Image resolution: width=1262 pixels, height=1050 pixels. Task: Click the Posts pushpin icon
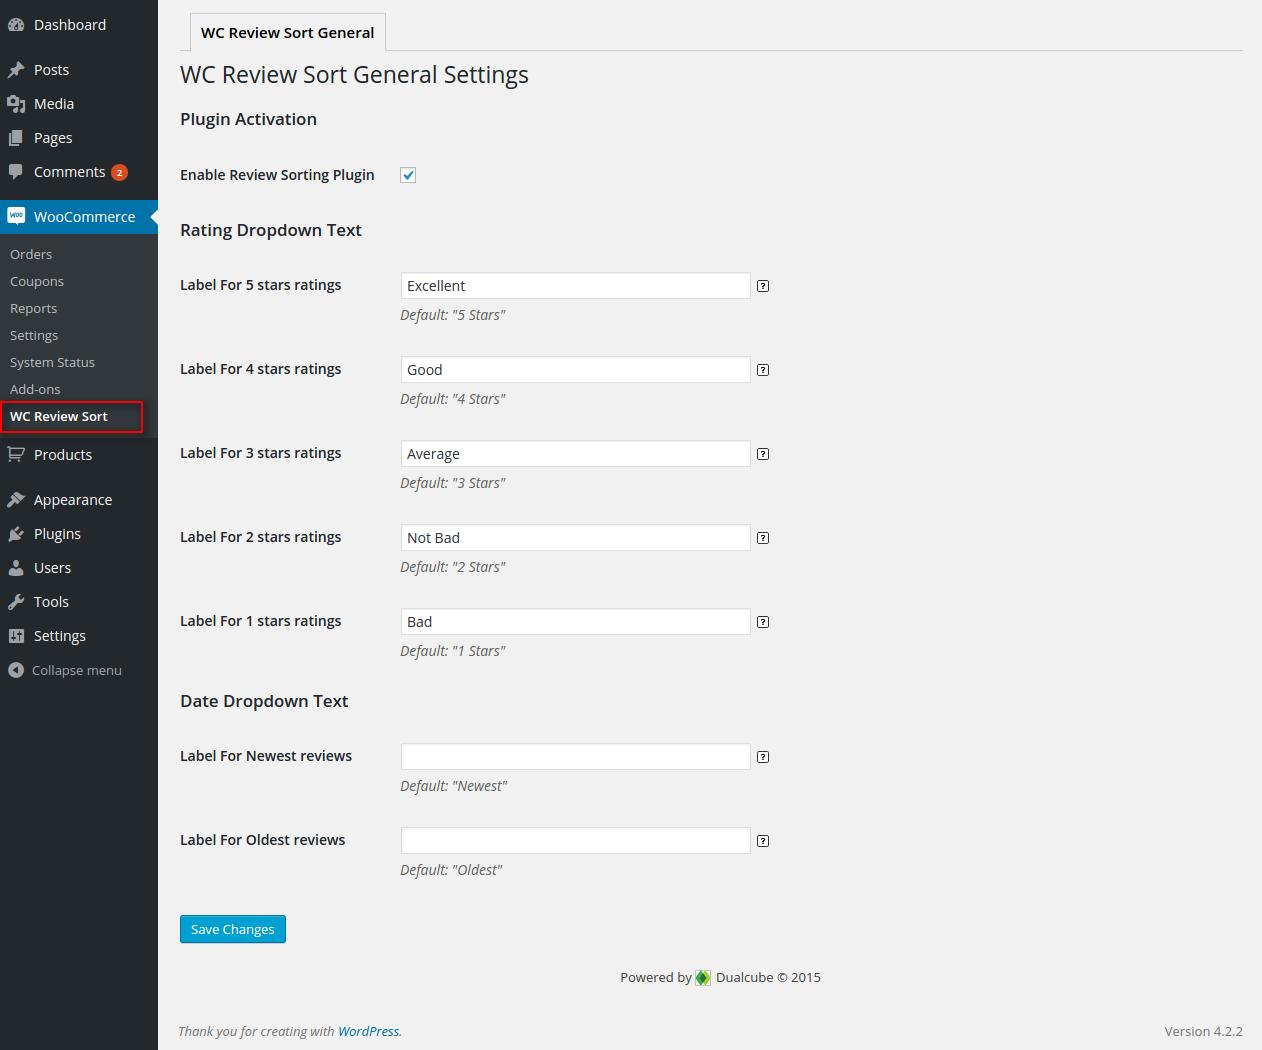coord(16,70)
